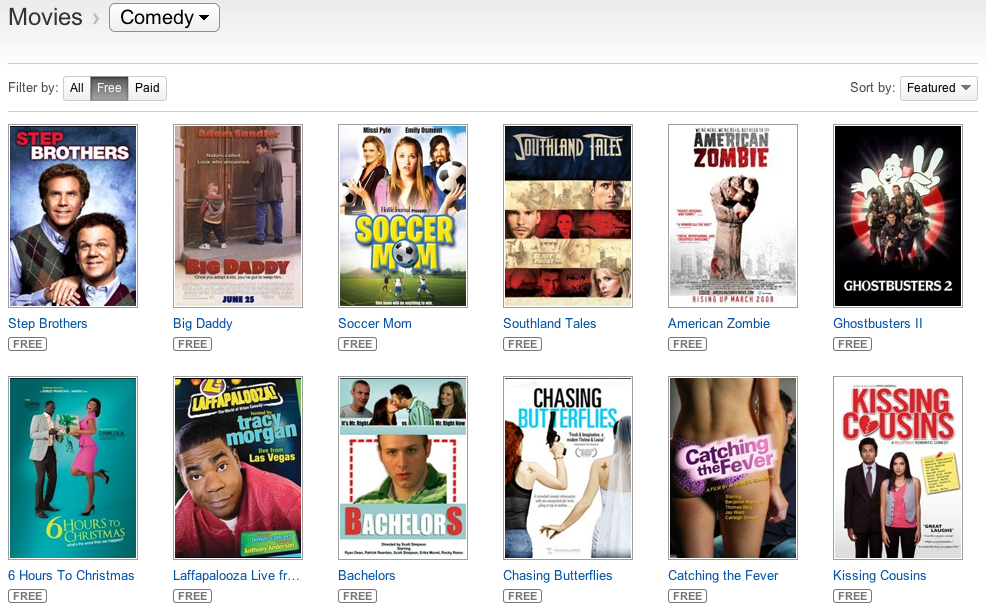Switch filter to Paid movies
986x611 pixels.
[147, 88]
